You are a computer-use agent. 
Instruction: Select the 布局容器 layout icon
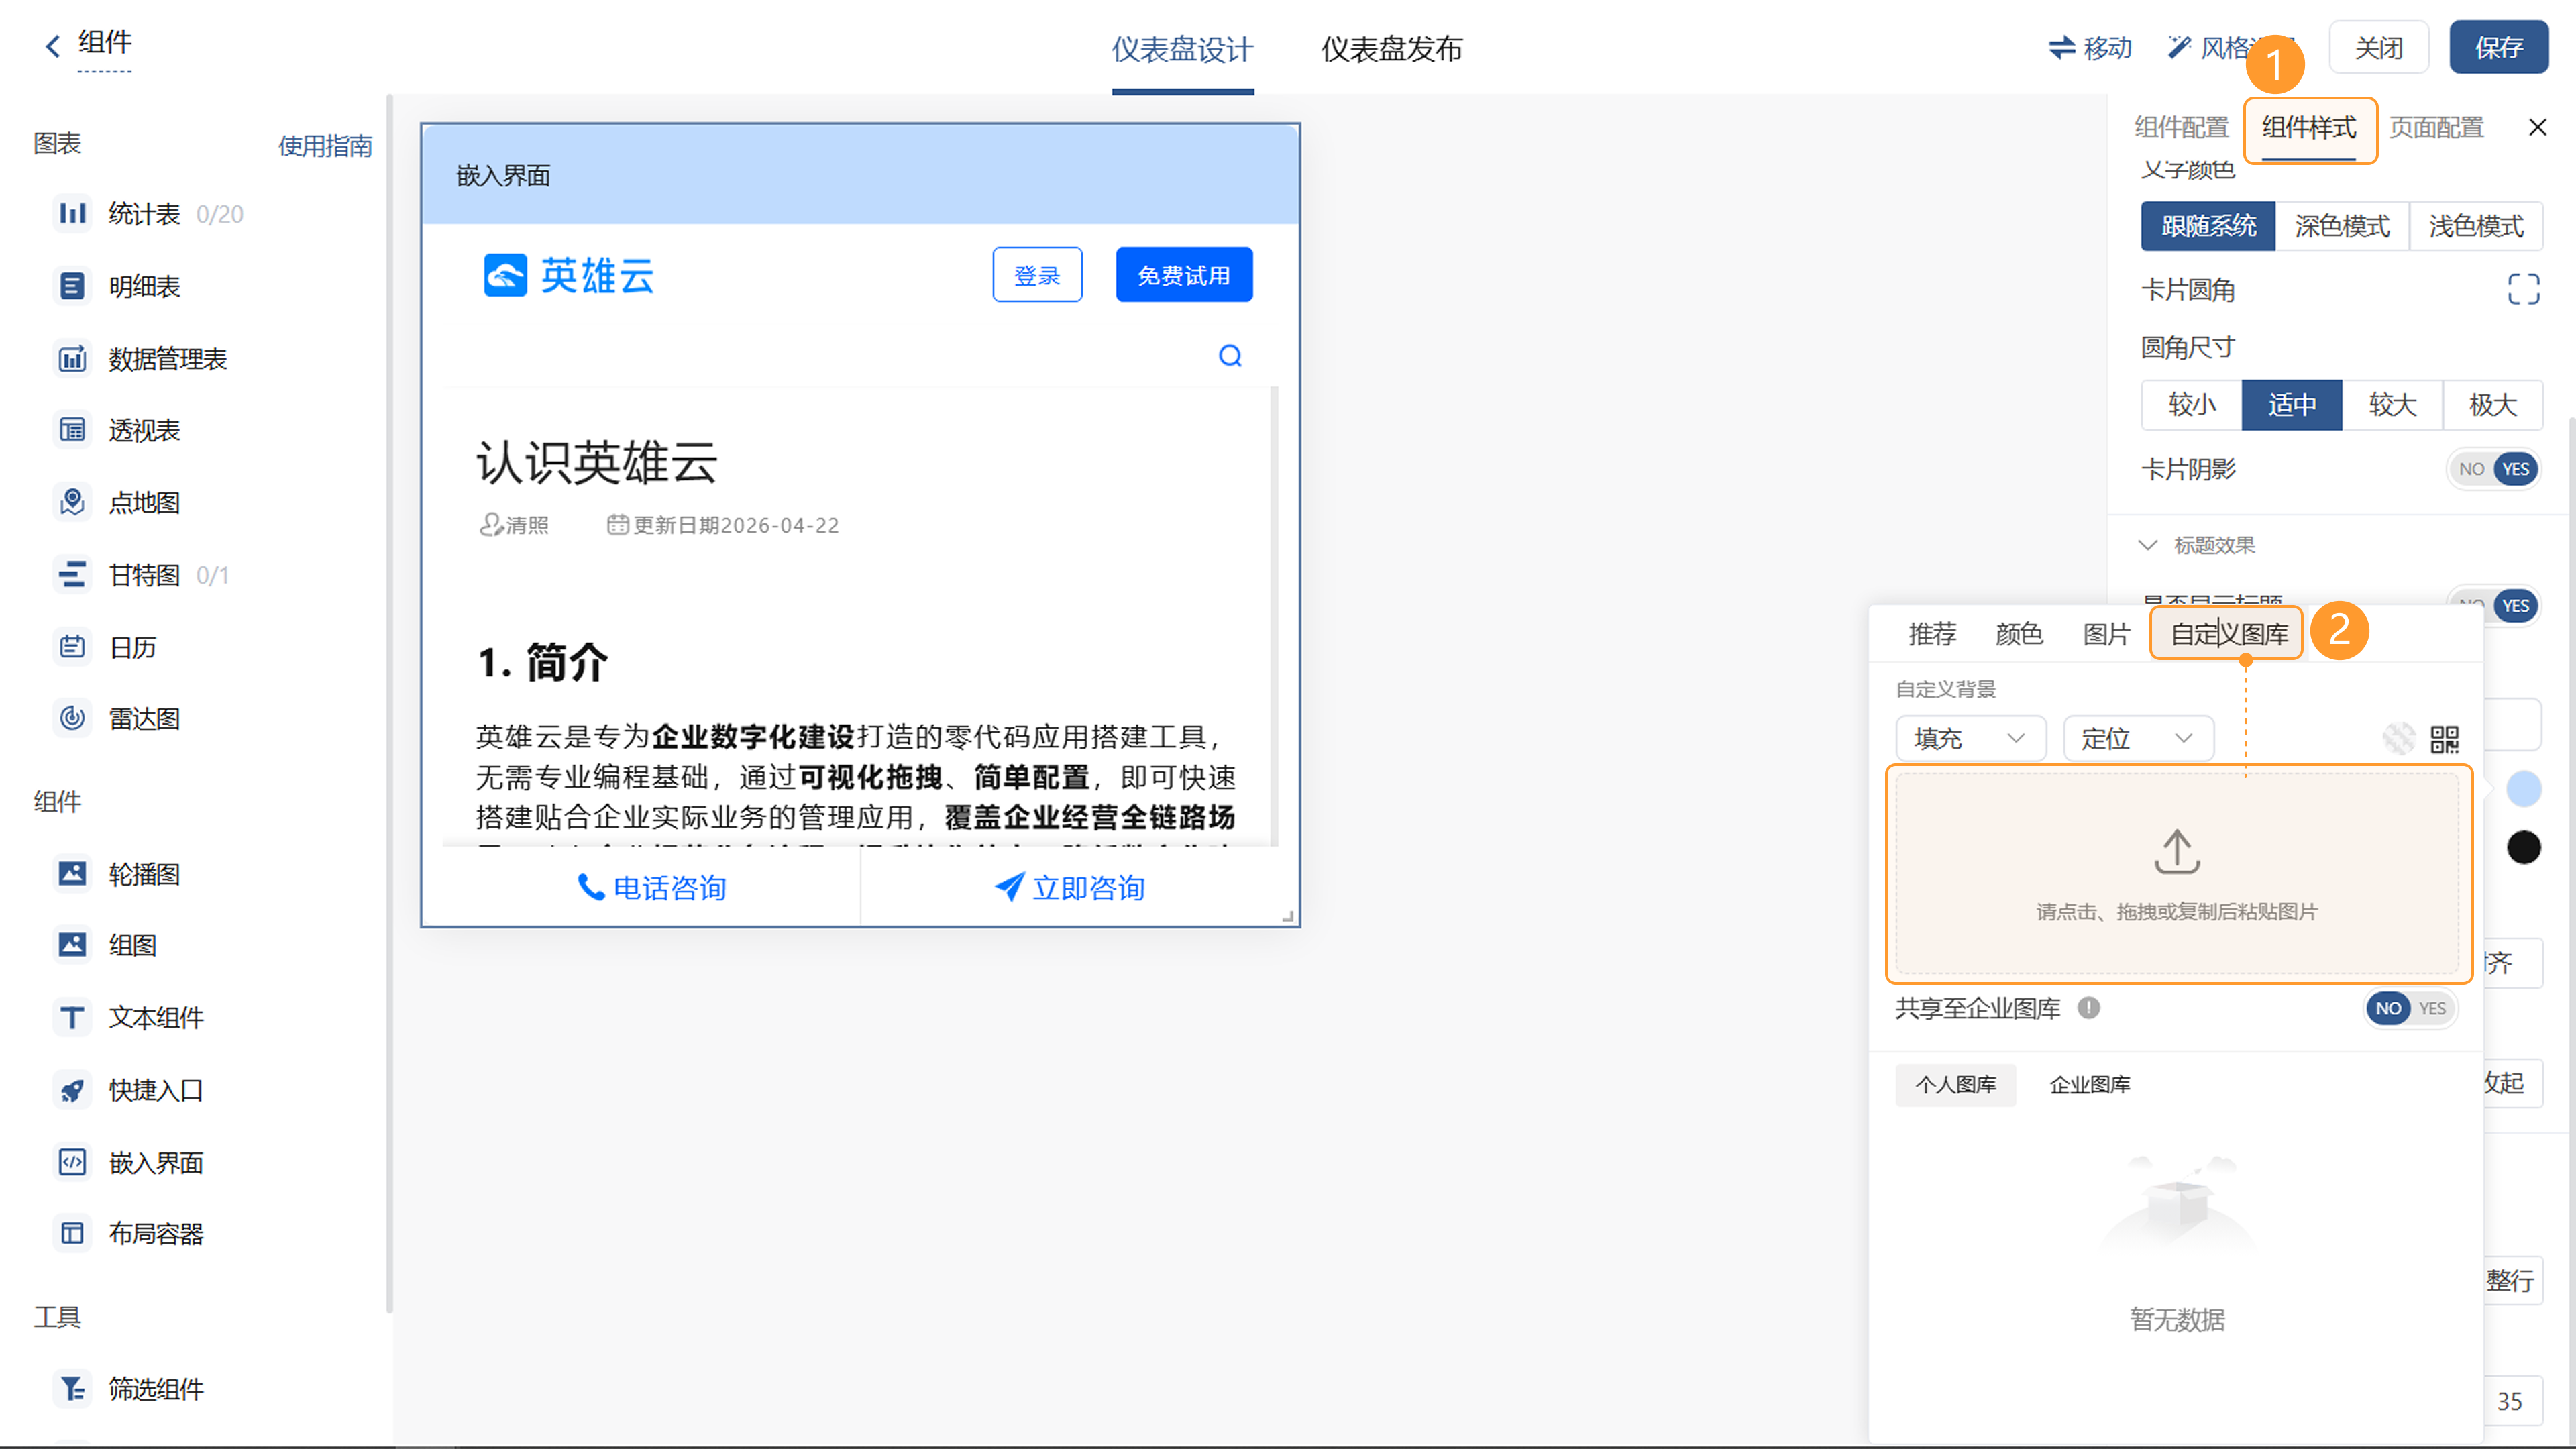point(72,1233)
